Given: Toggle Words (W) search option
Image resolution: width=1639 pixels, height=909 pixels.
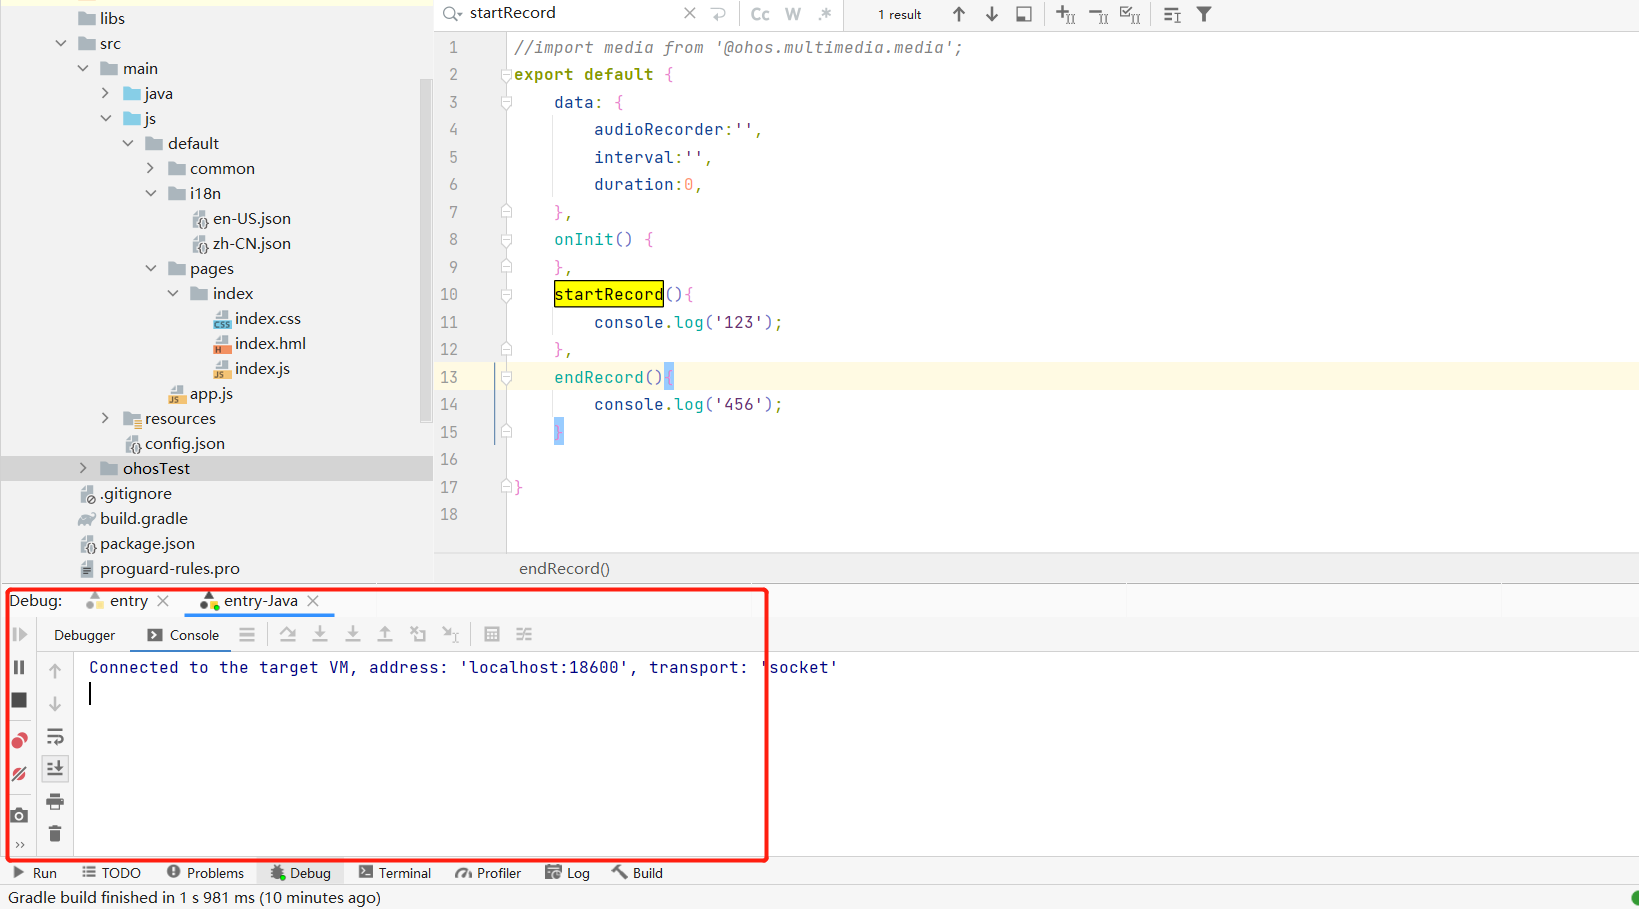Looking at the screenshot, I should (793, 14).
